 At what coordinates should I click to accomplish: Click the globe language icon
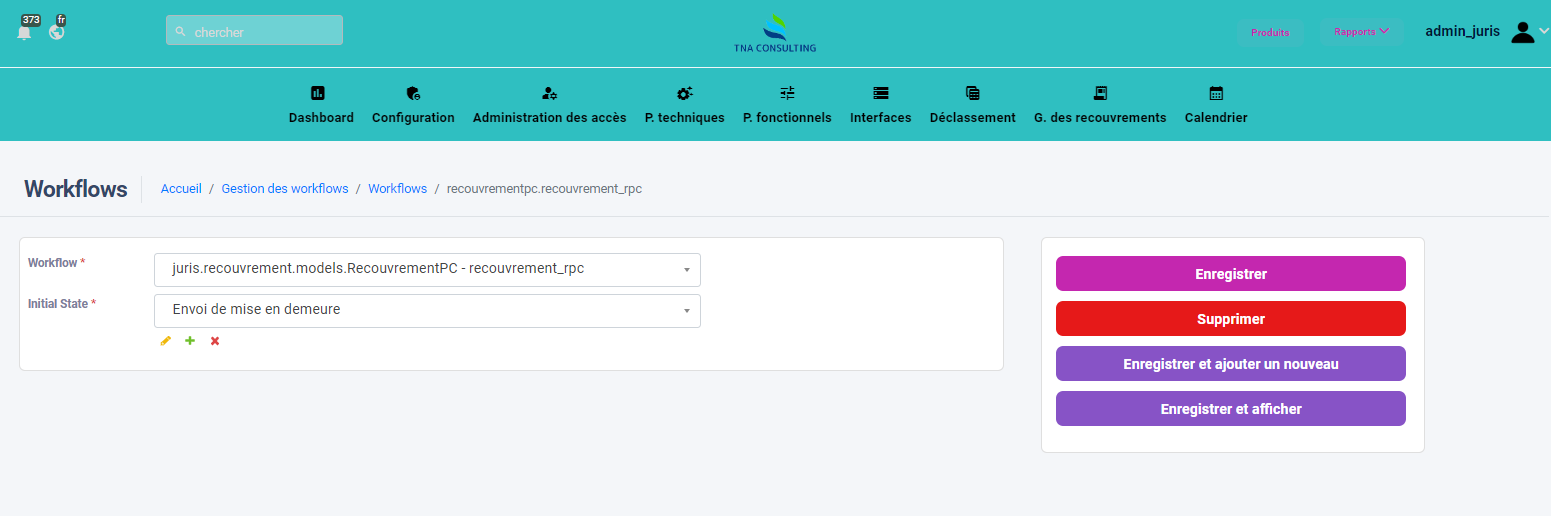(57, 32)
